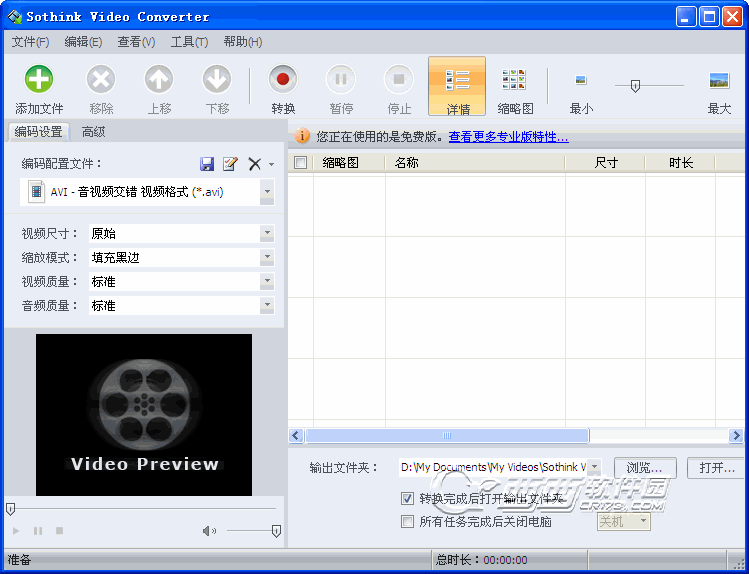Edit encoding profile with the pencil icon
This screenshot has width=749, height=574.
click(x=230, y=164)
